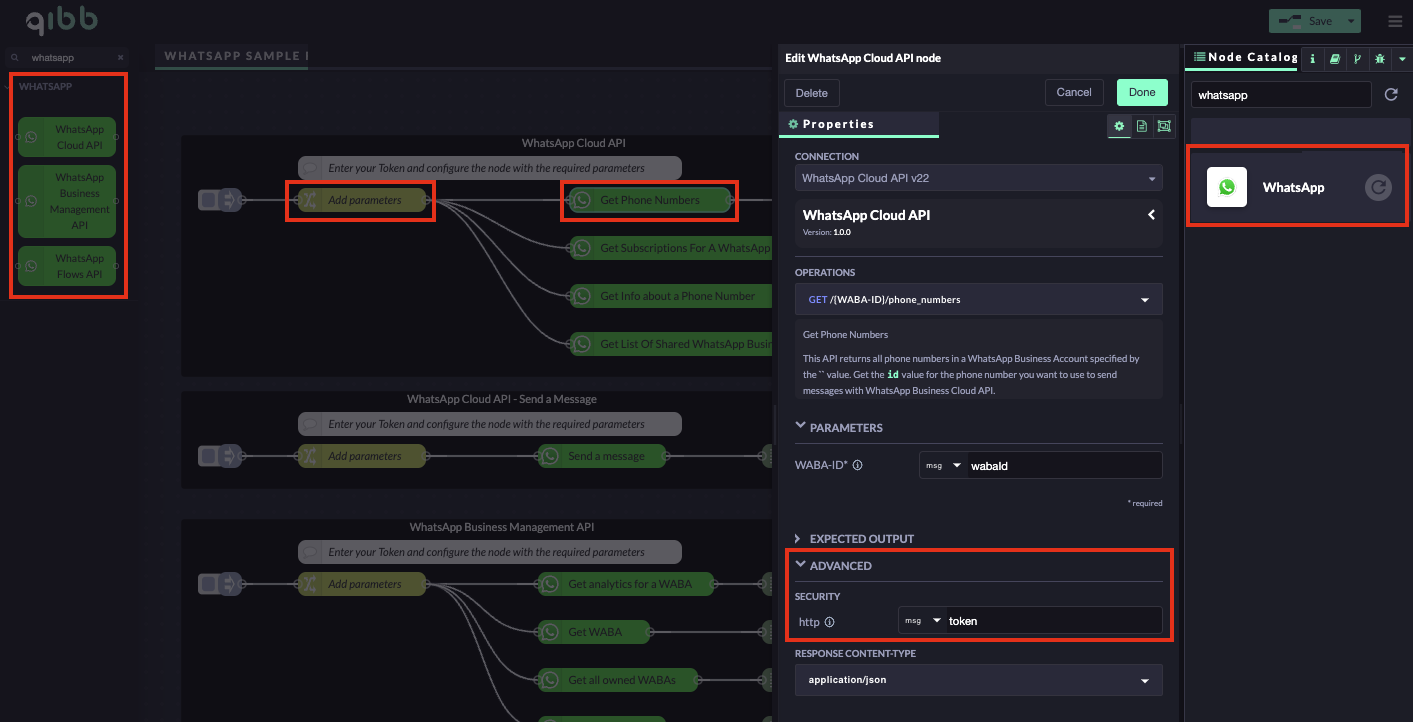Open the node description document icon
Viewport: 1413px width, 722px height.
[1141, 126]
